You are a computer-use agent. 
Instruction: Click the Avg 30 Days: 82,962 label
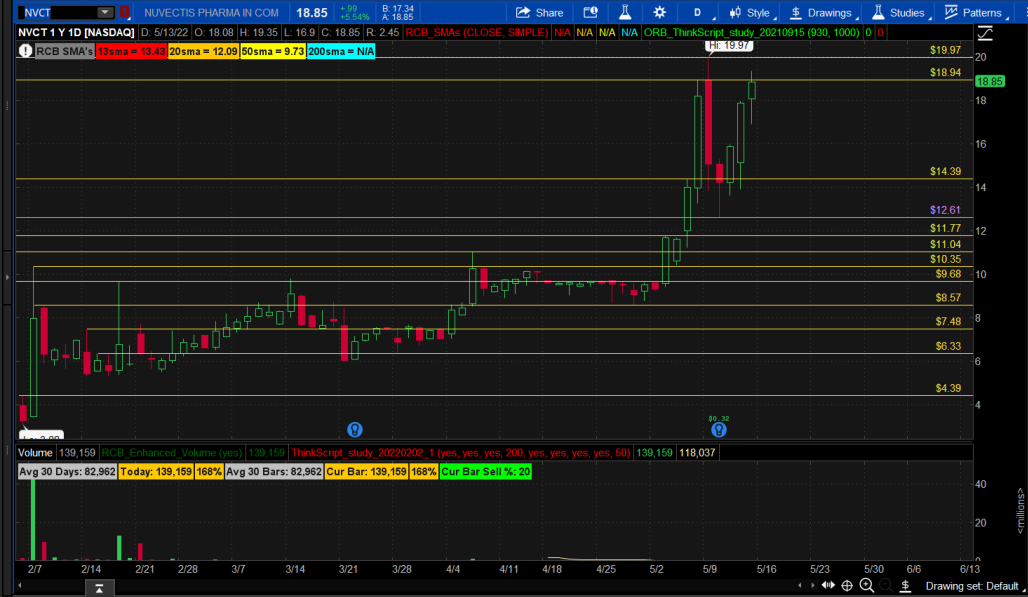click(67, 472)
